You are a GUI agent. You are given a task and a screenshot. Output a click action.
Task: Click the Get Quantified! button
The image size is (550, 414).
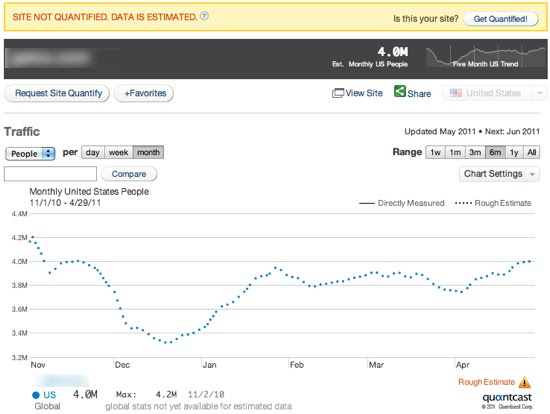click(501, 19)
